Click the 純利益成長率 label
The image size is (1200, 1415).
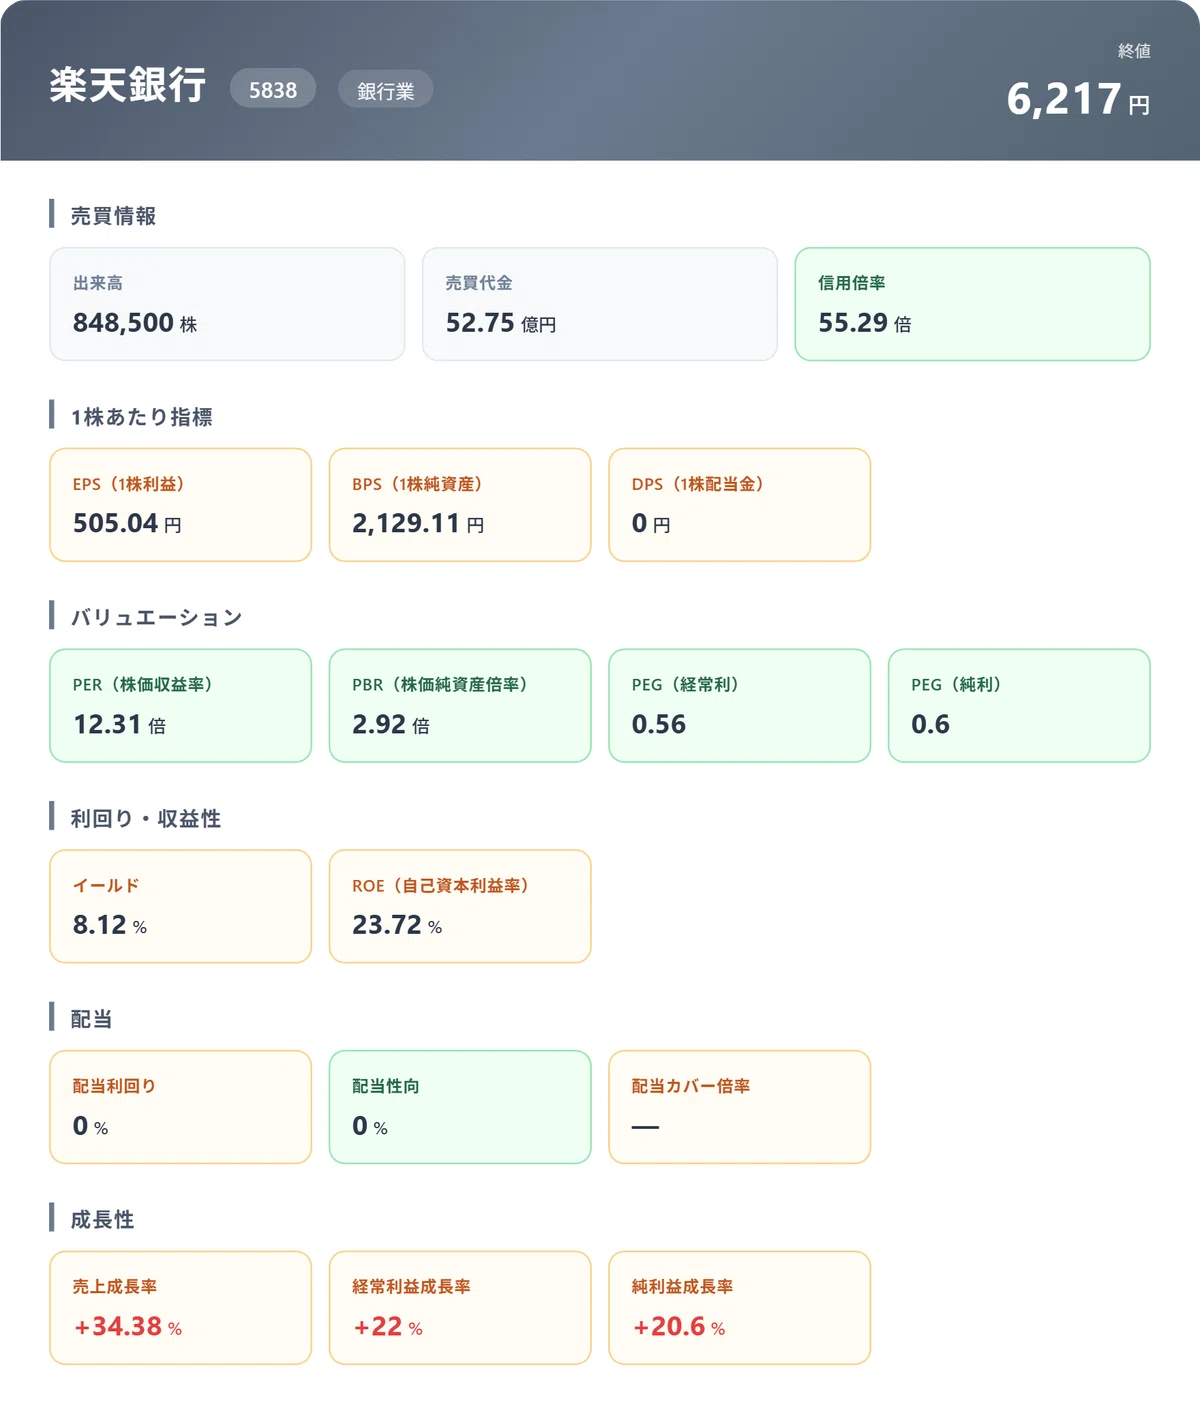tap(682, 1287)
